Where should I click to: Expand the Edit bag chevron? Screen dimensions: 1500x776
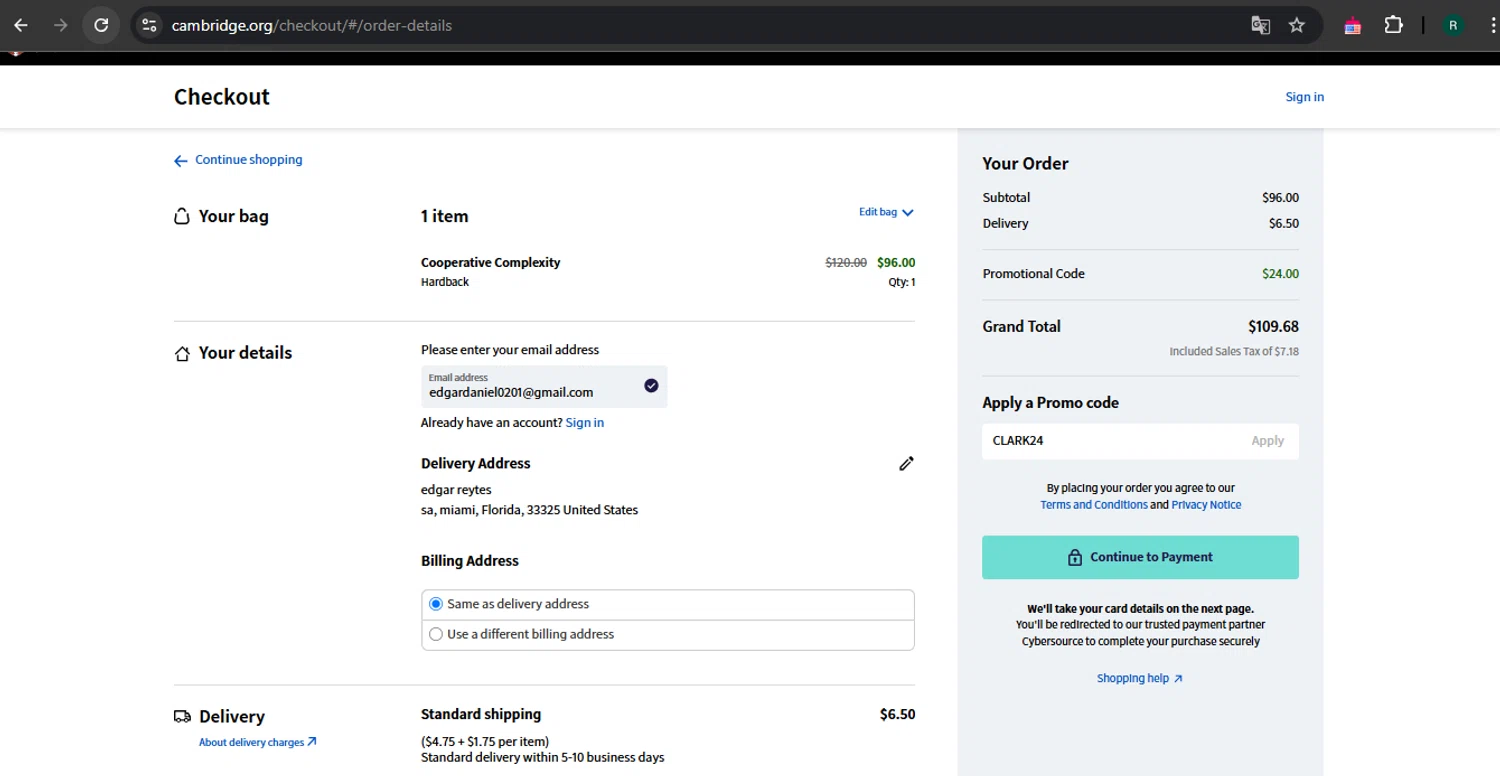[x=908, y=213]
